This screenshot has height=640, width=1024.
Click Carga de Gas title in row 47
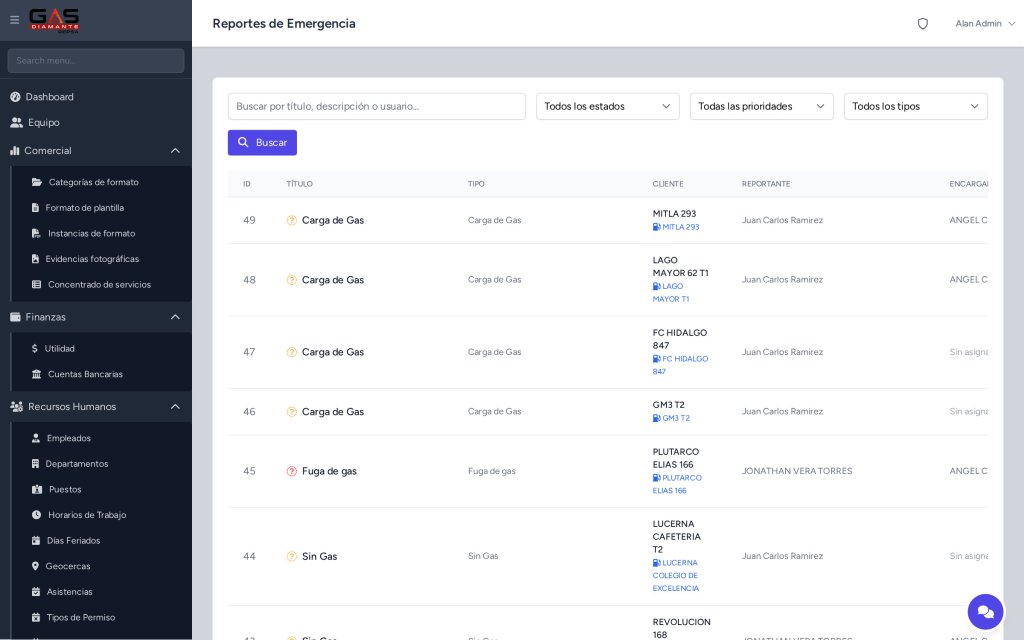[332, 352]
